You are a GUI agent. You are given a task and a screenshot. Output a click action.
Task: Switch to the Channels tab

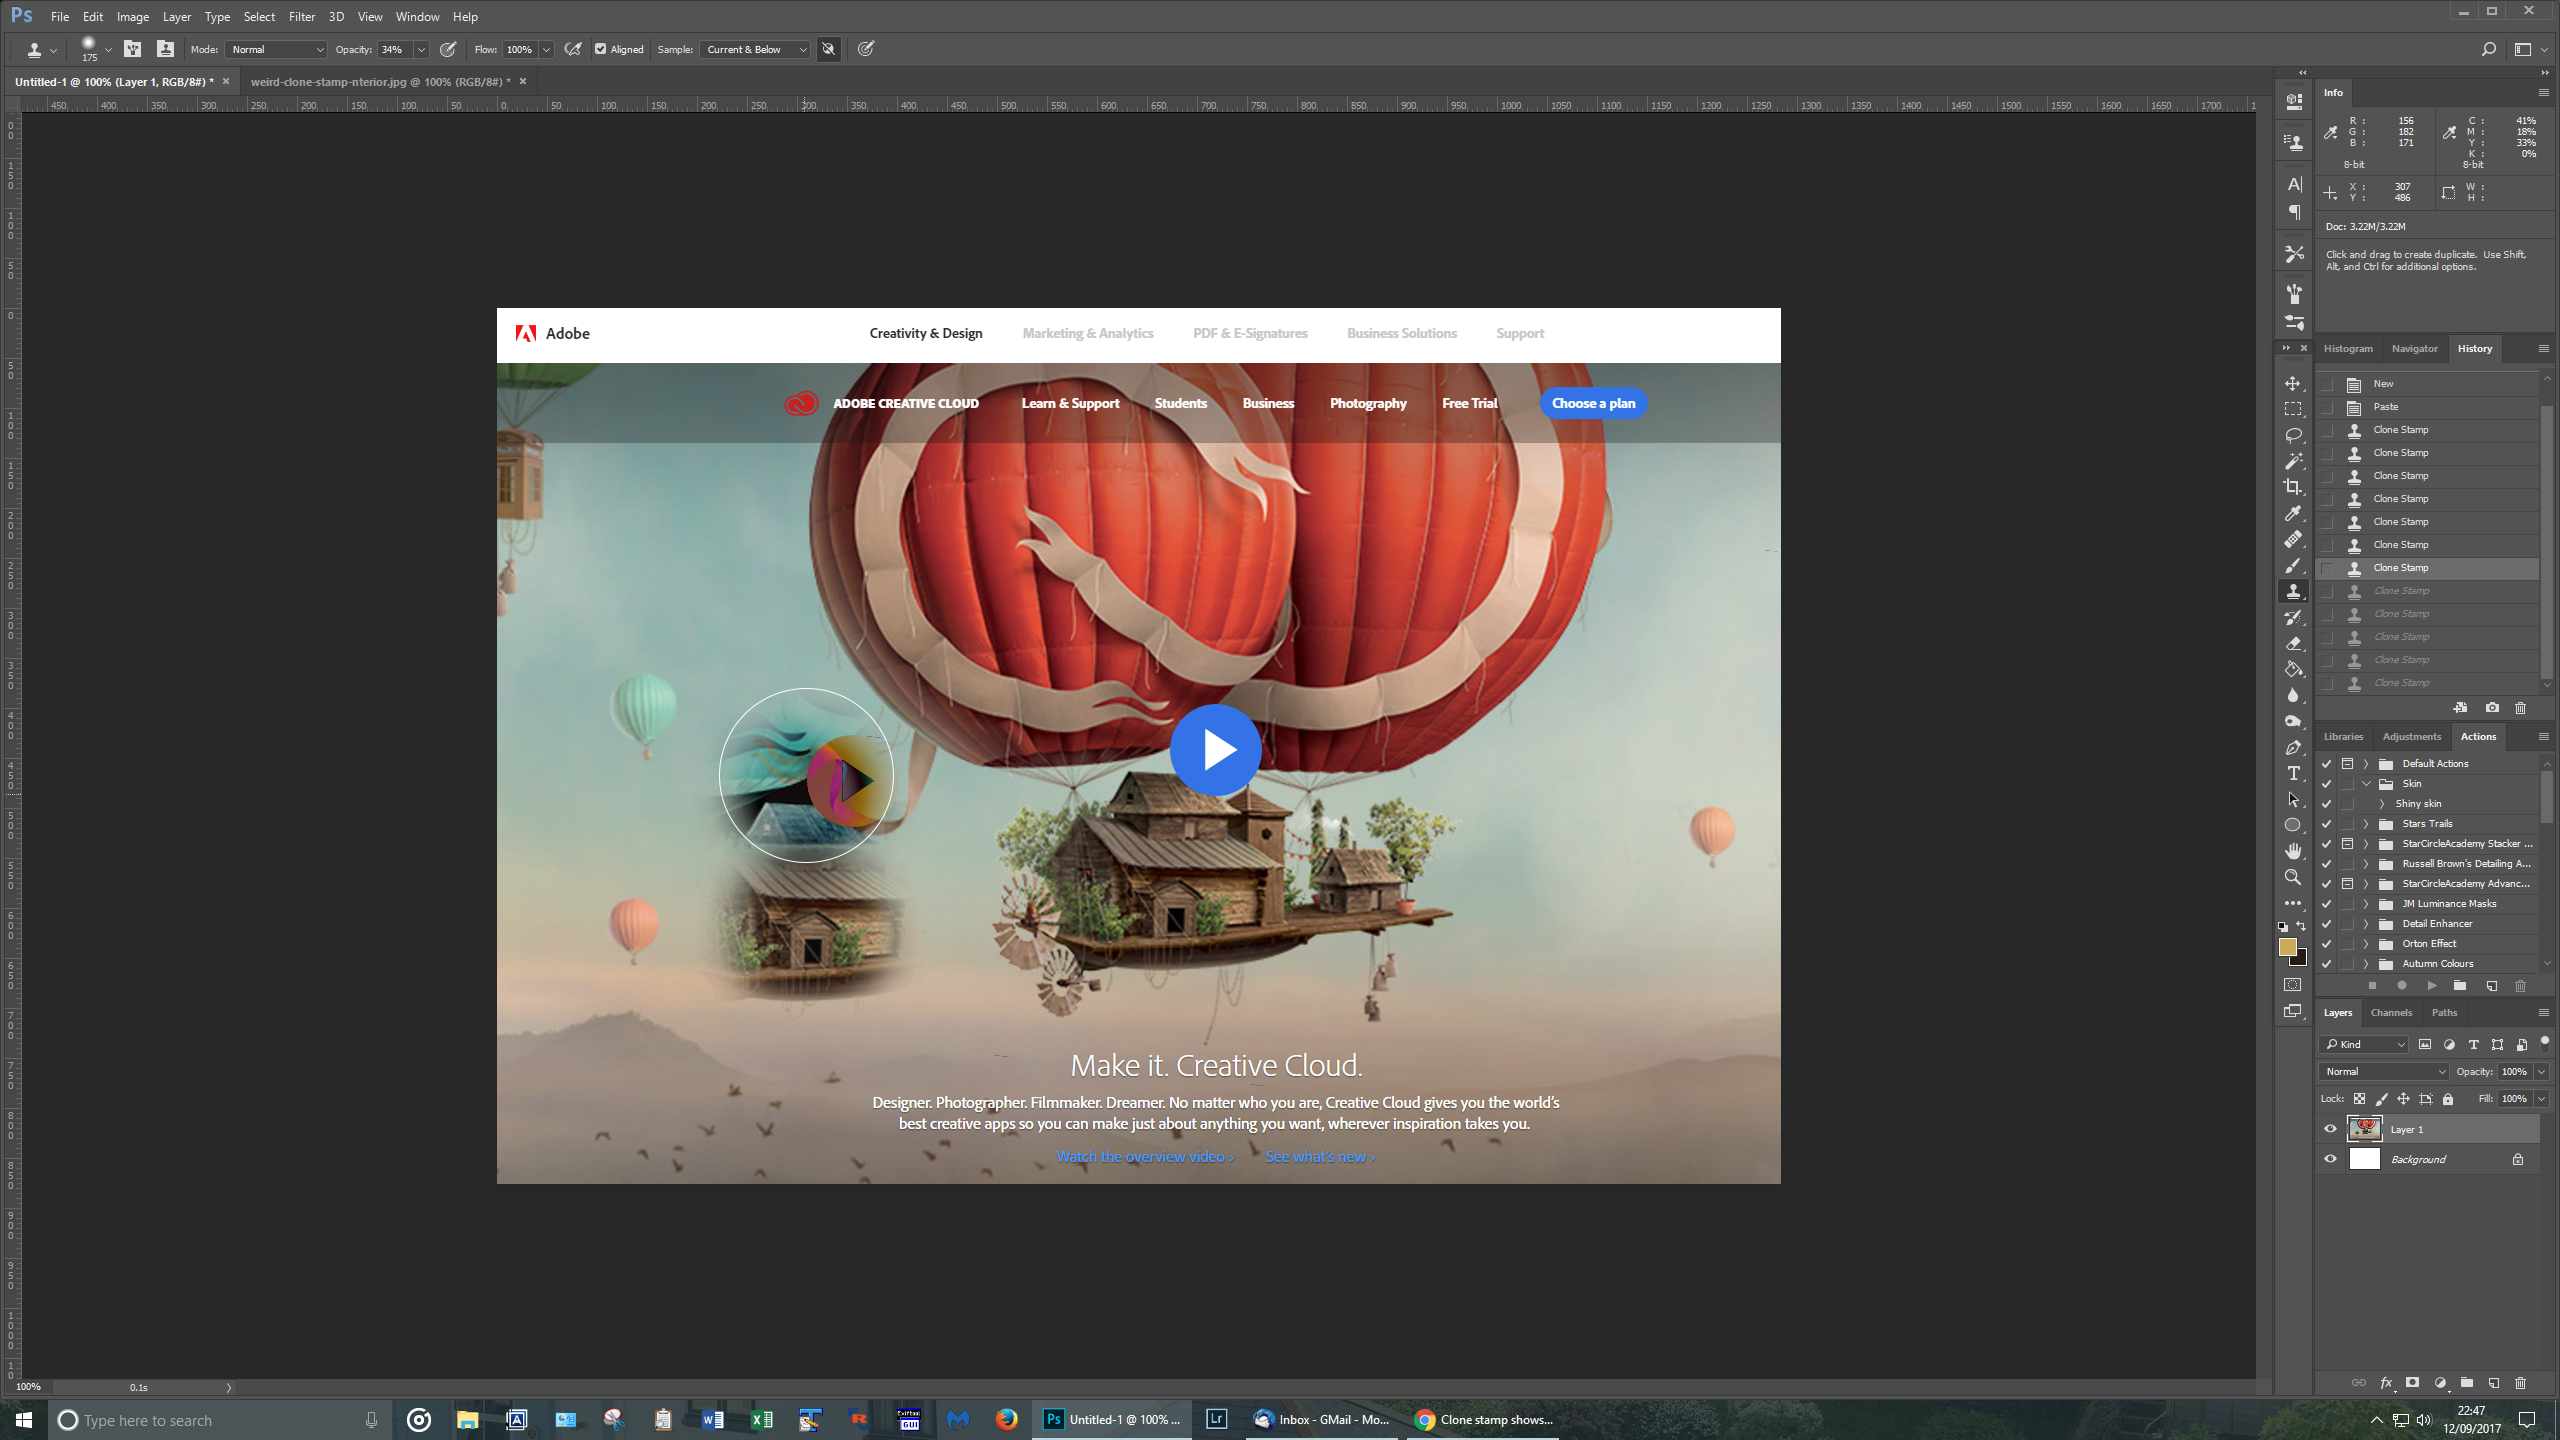2391,1013
